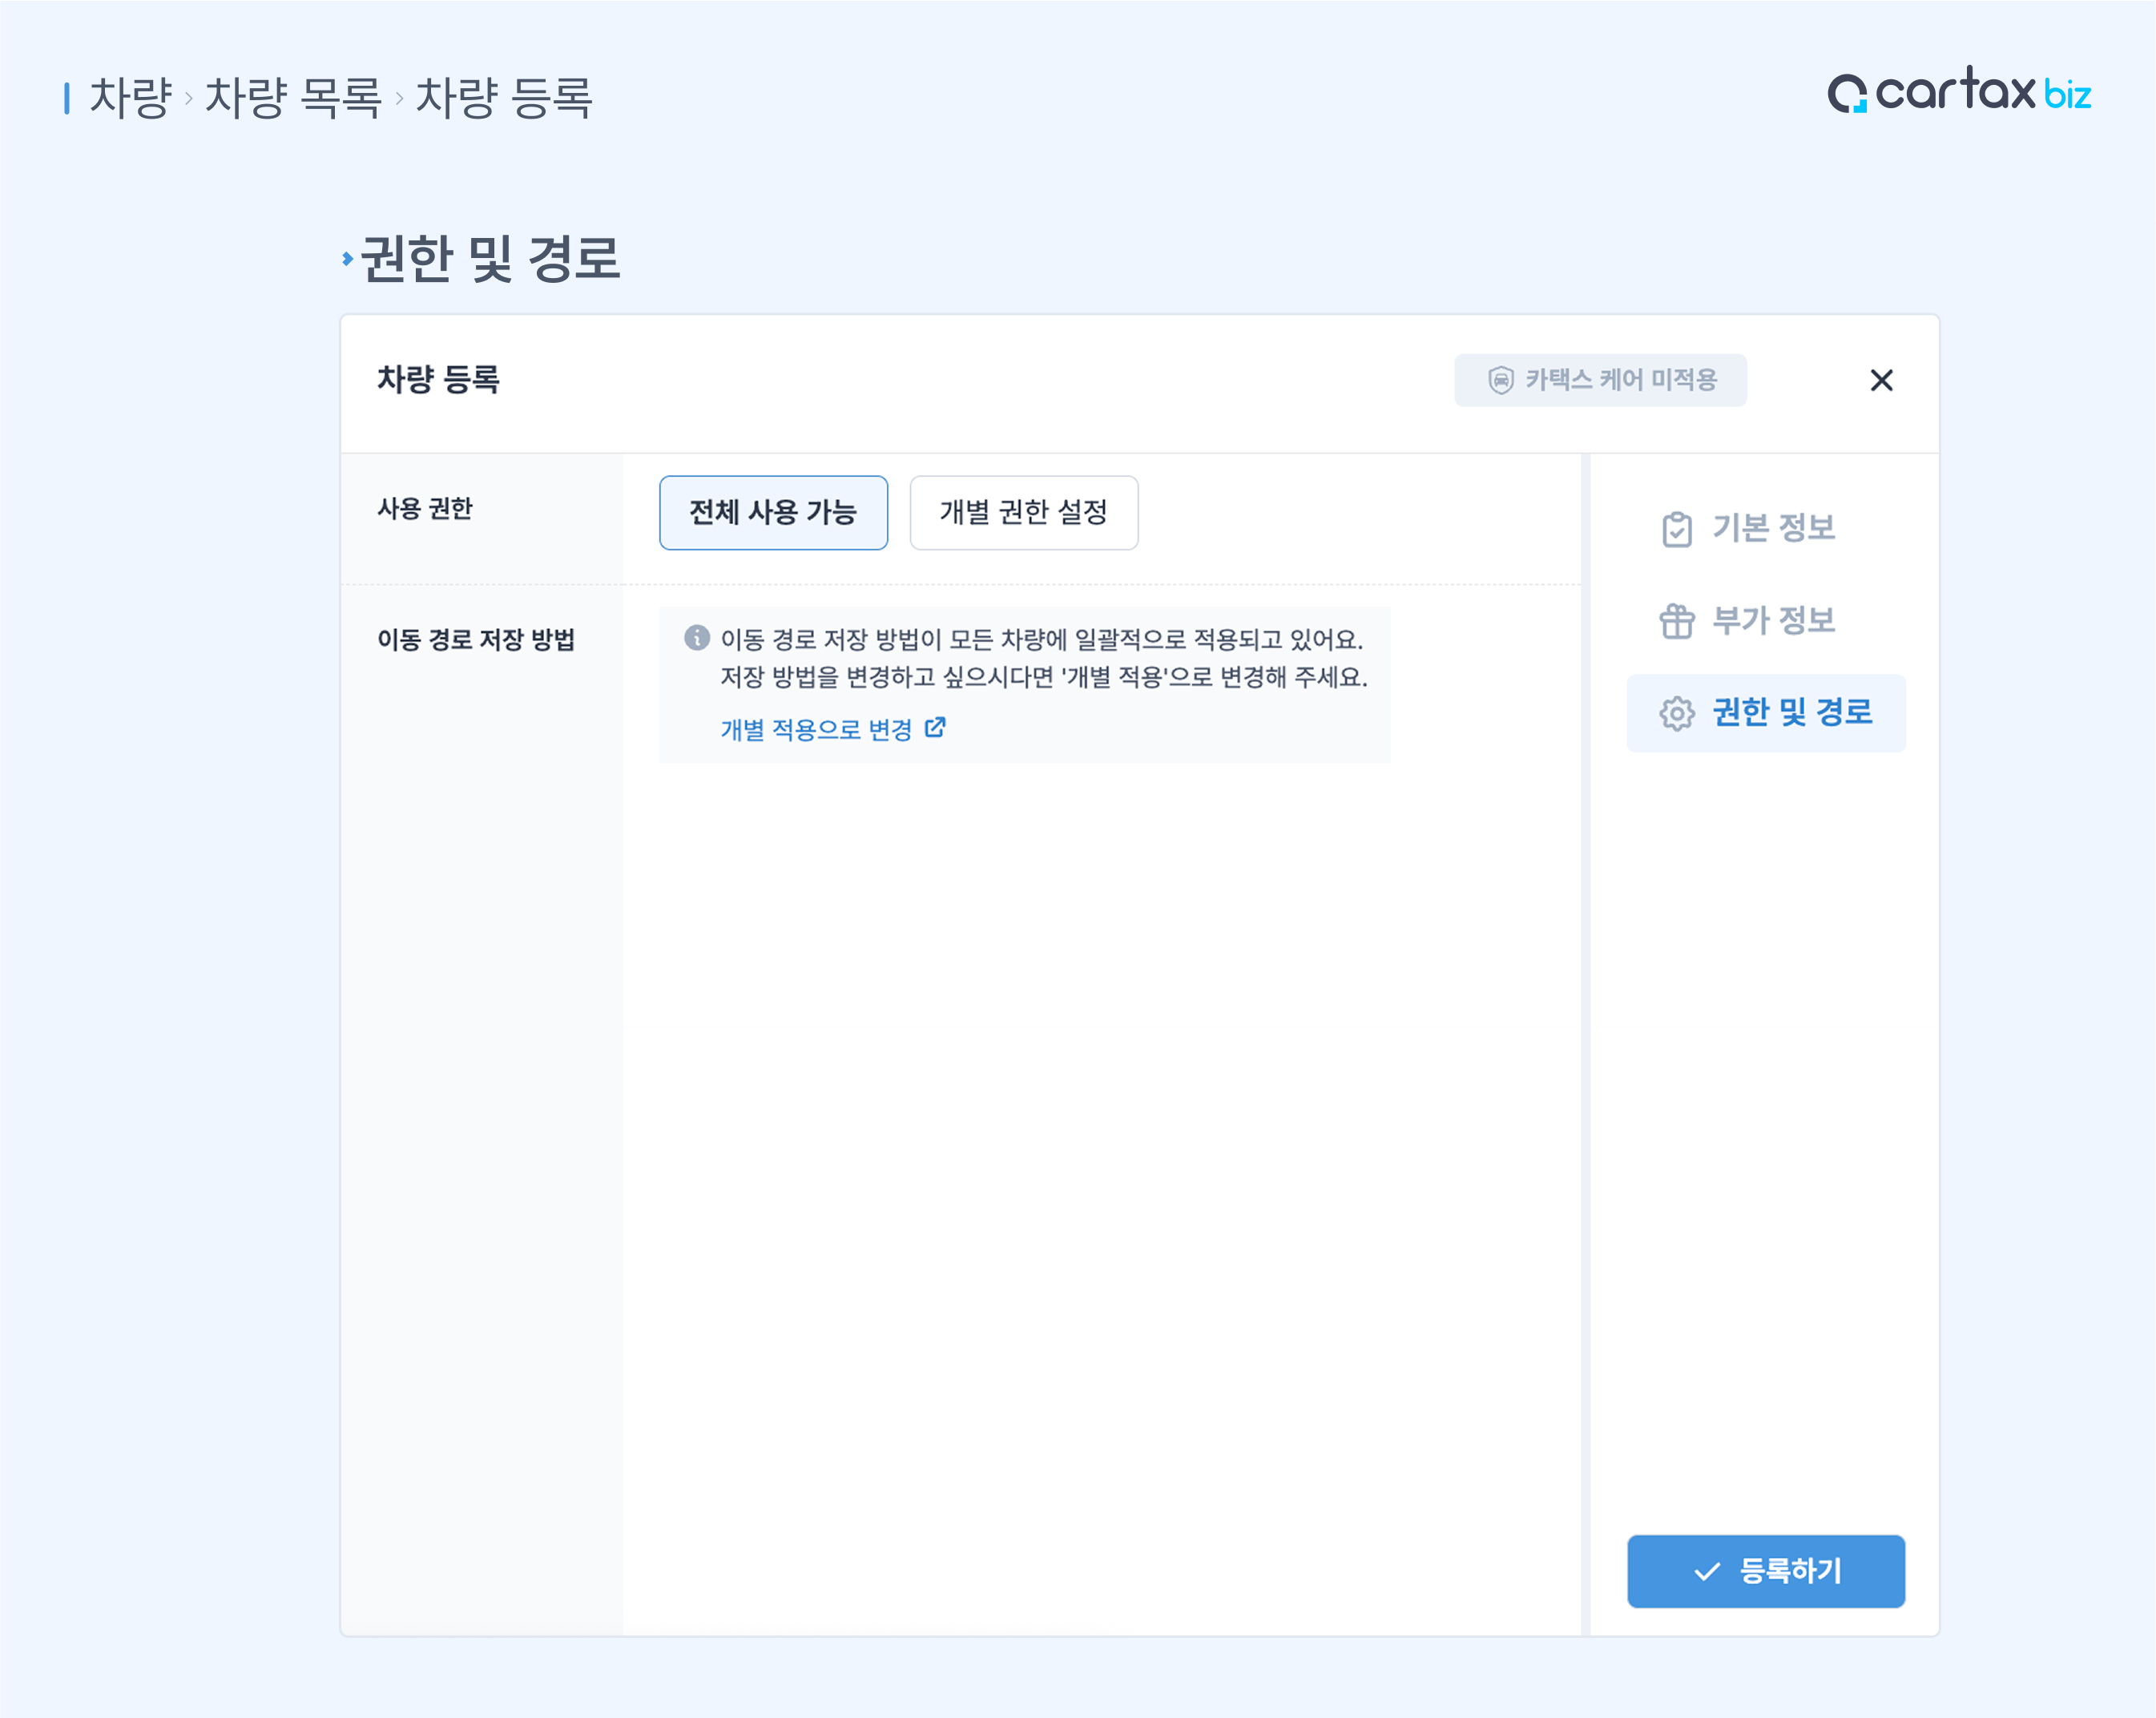Open the 기본 정보 section tab
The height and width of the screenshot is (1718, 2156).
(x=1773, y=528)
